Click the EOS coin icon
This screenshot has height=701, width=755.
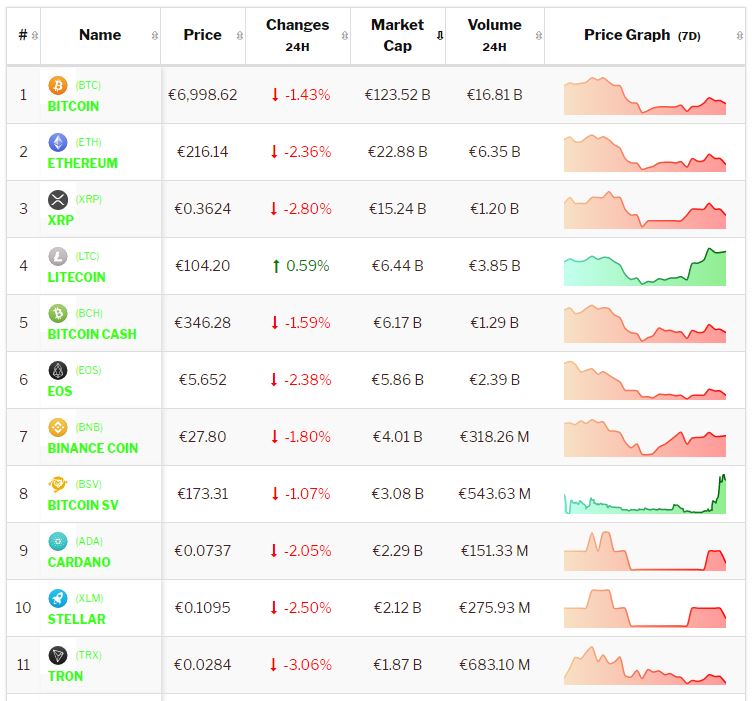[x=58, y=371]
